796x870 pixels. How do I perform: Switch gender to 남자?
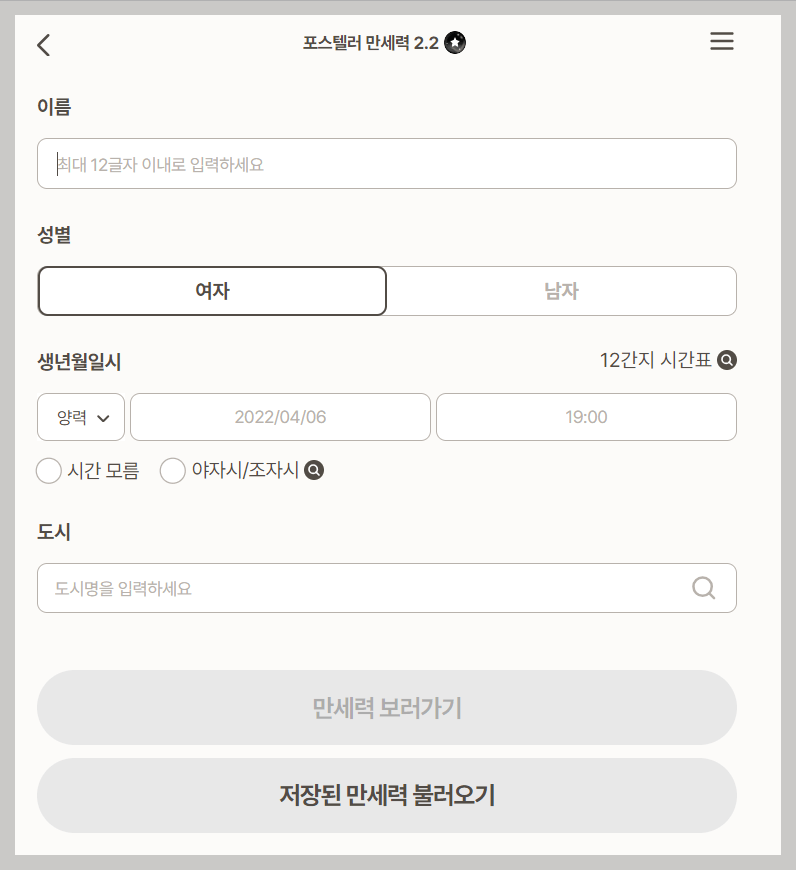pyautogui.click(x=562, y=291)
